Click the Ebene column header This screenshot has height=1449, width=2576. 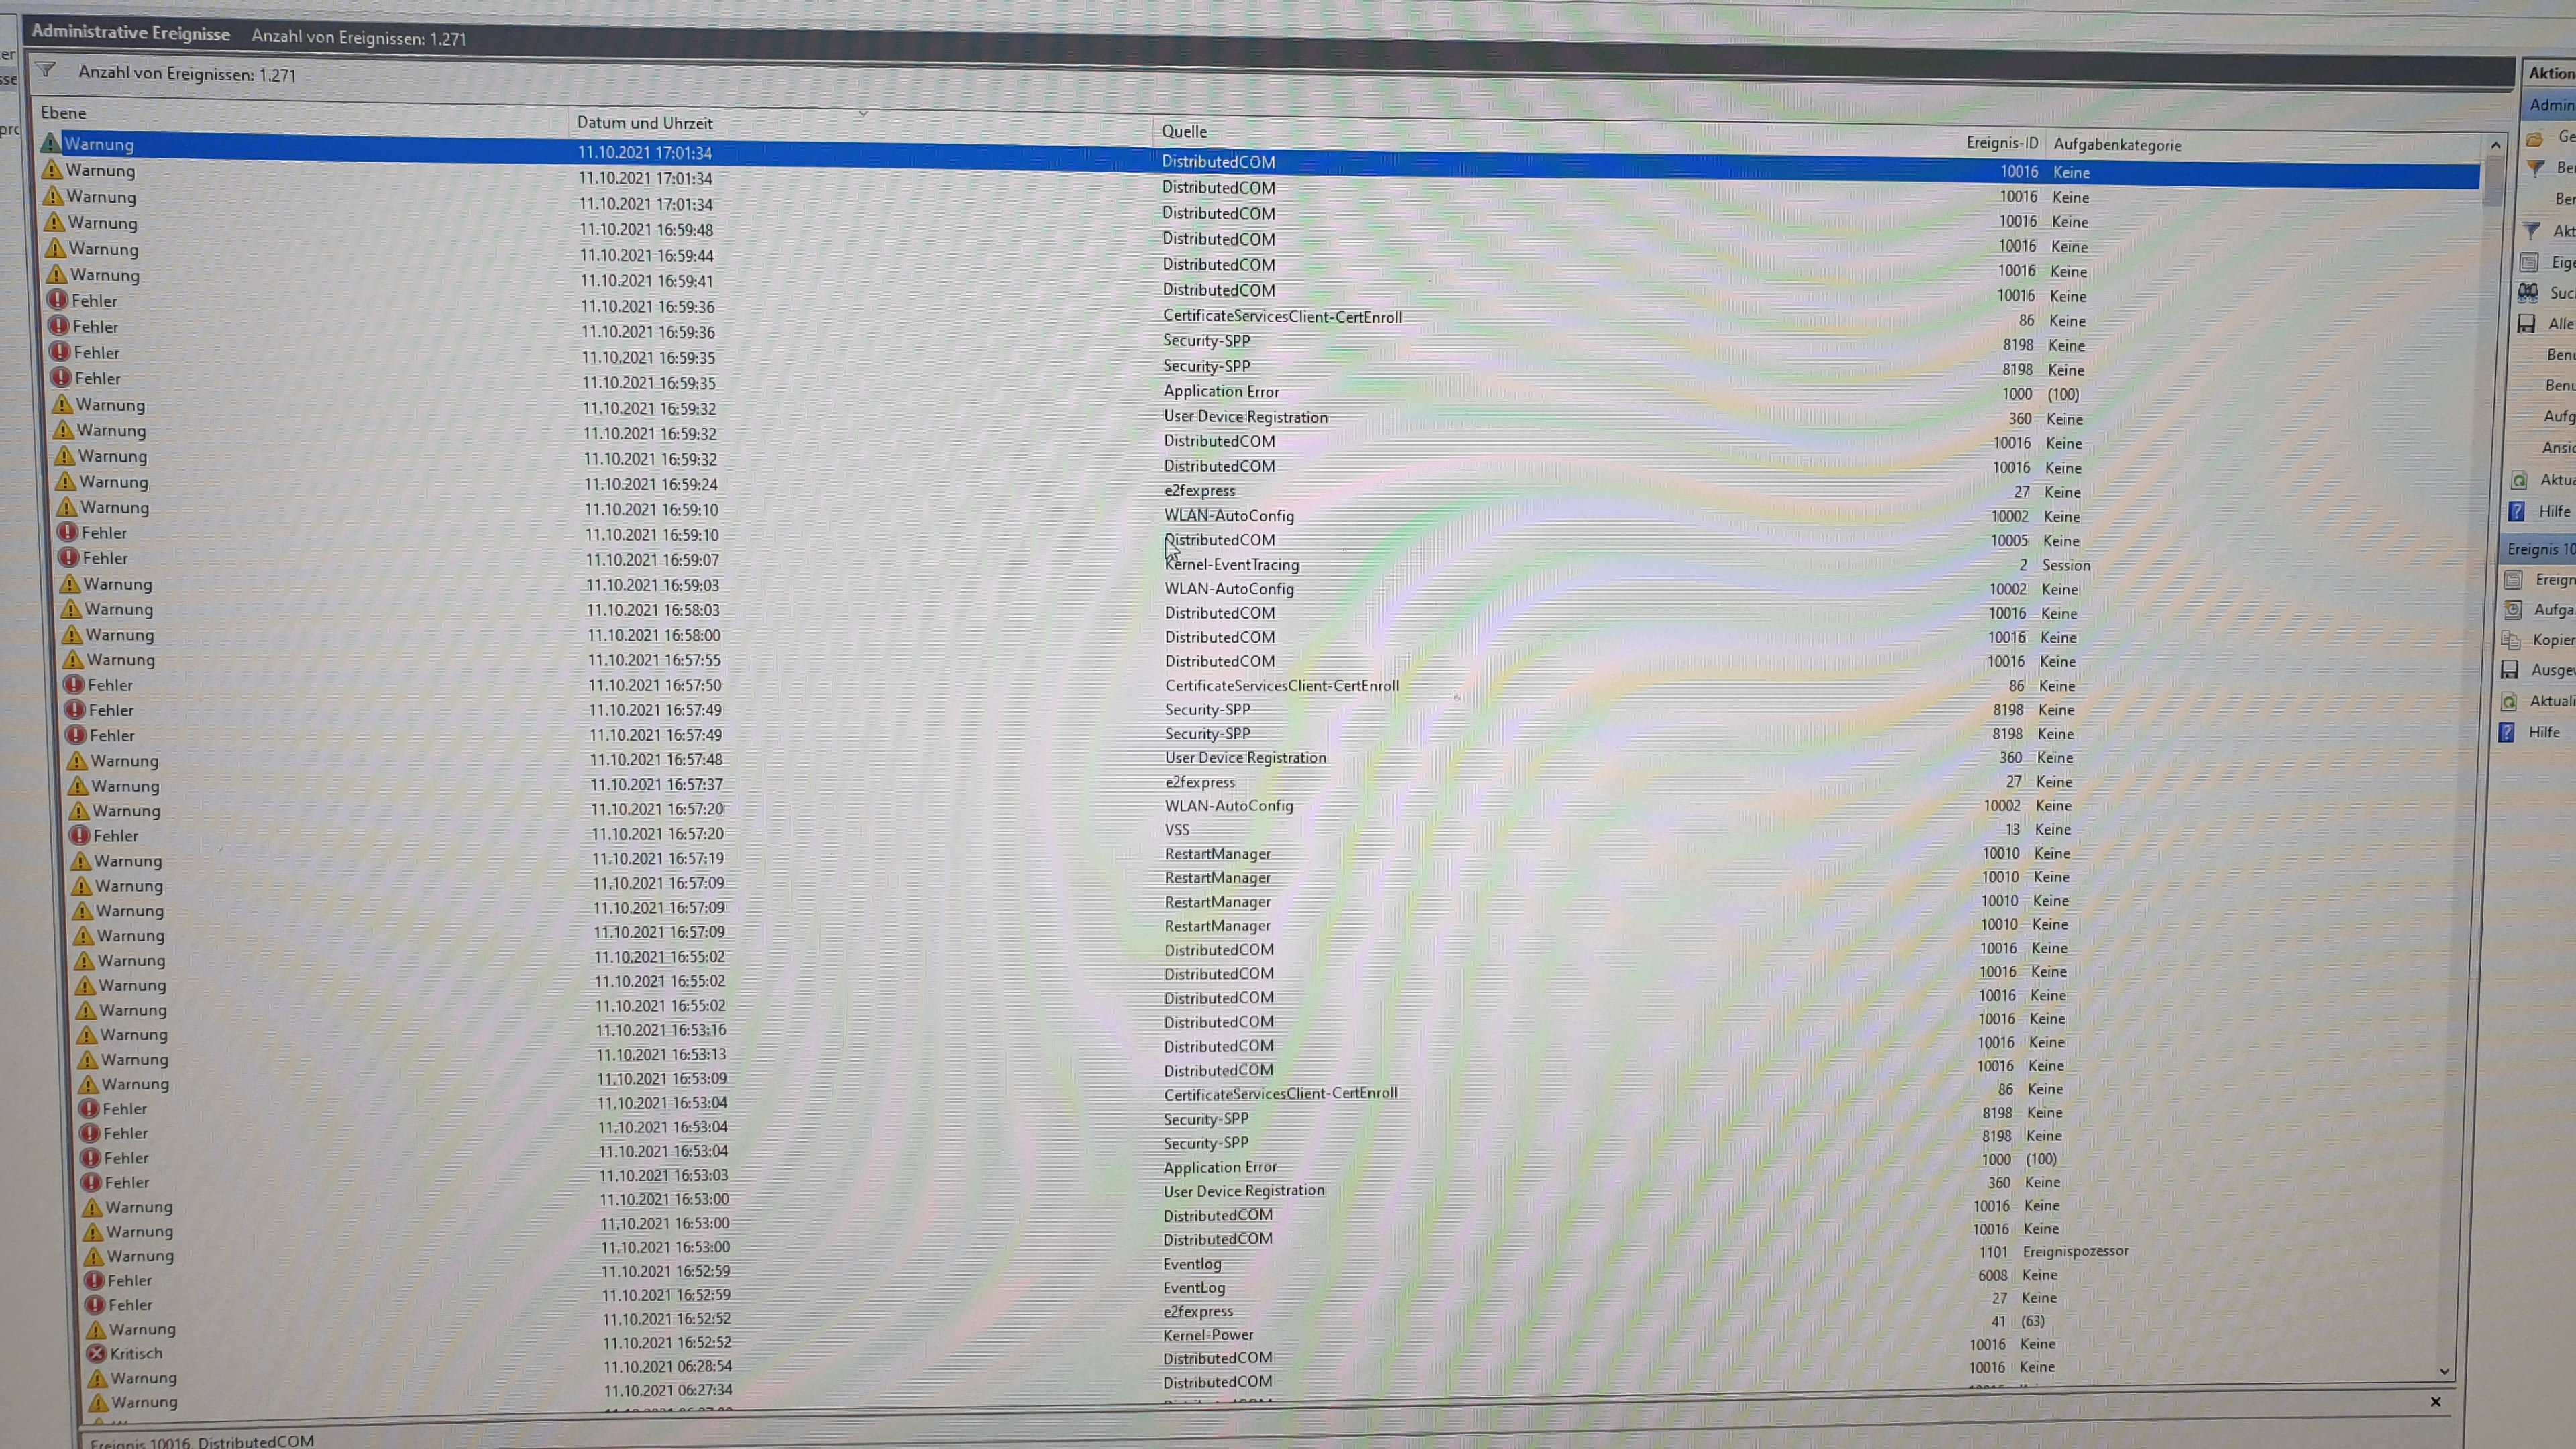tap(64, 113)
